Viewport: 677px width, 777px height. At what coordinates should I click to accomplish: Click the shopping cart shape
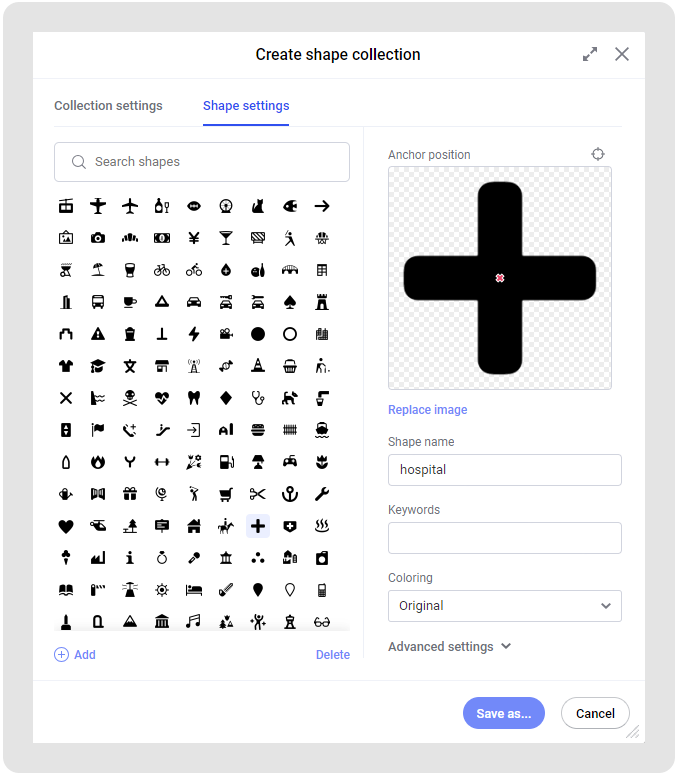[x=226, y=493]
